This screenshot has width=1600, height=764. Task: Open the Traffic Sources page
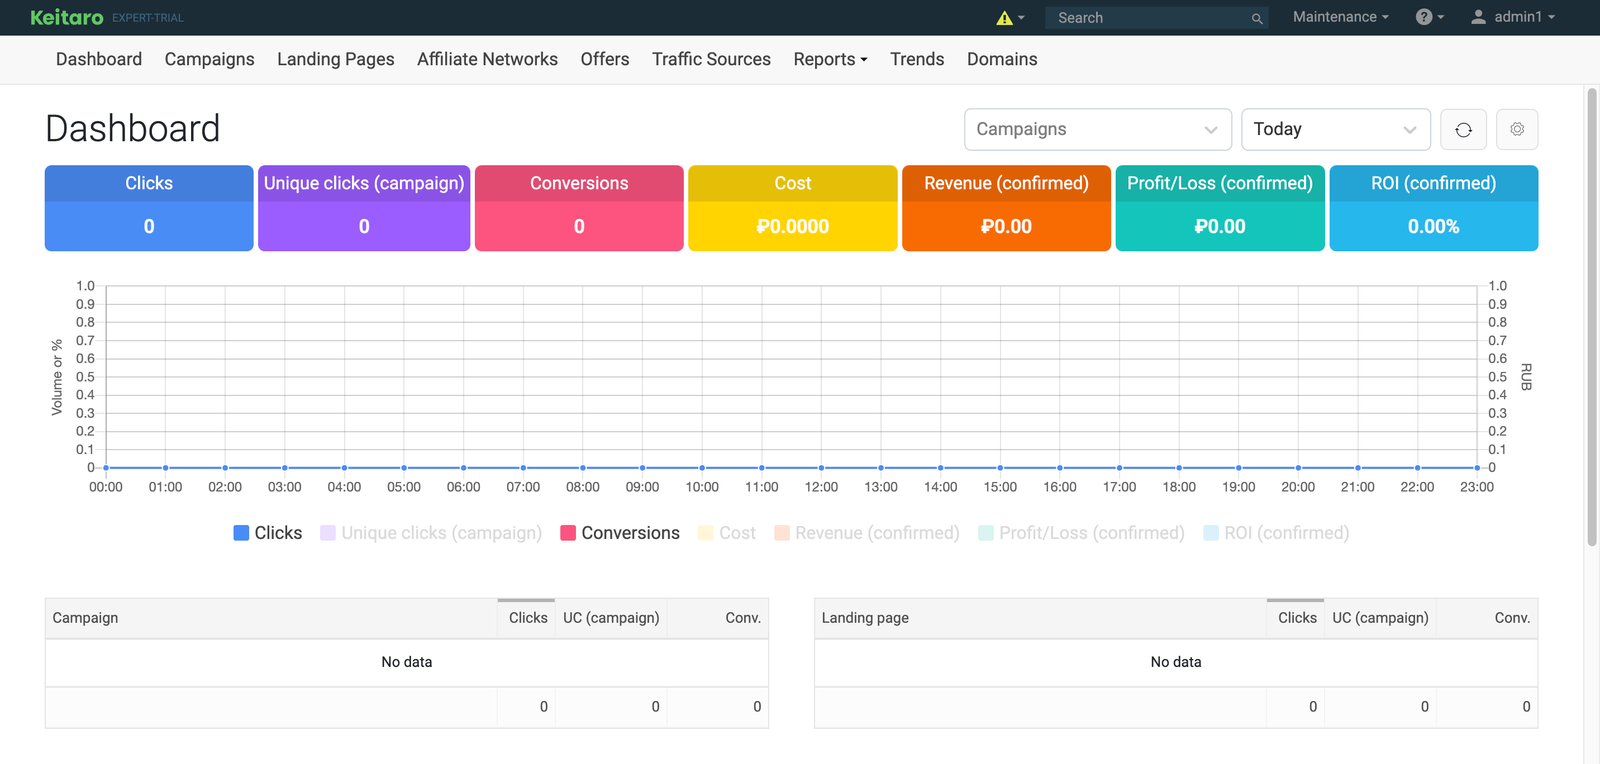(x=711, y=60)
